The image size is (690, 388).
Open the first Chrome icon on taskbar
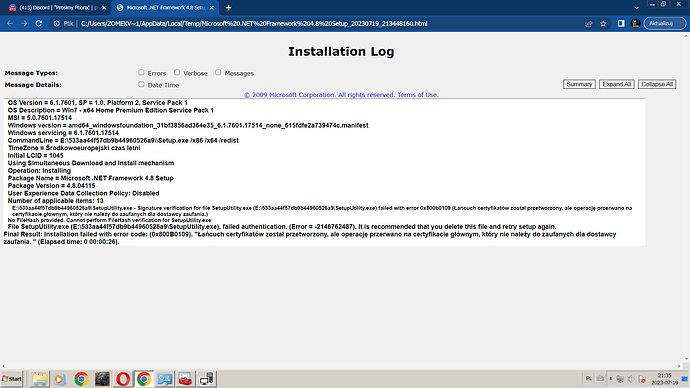(81, 379)
